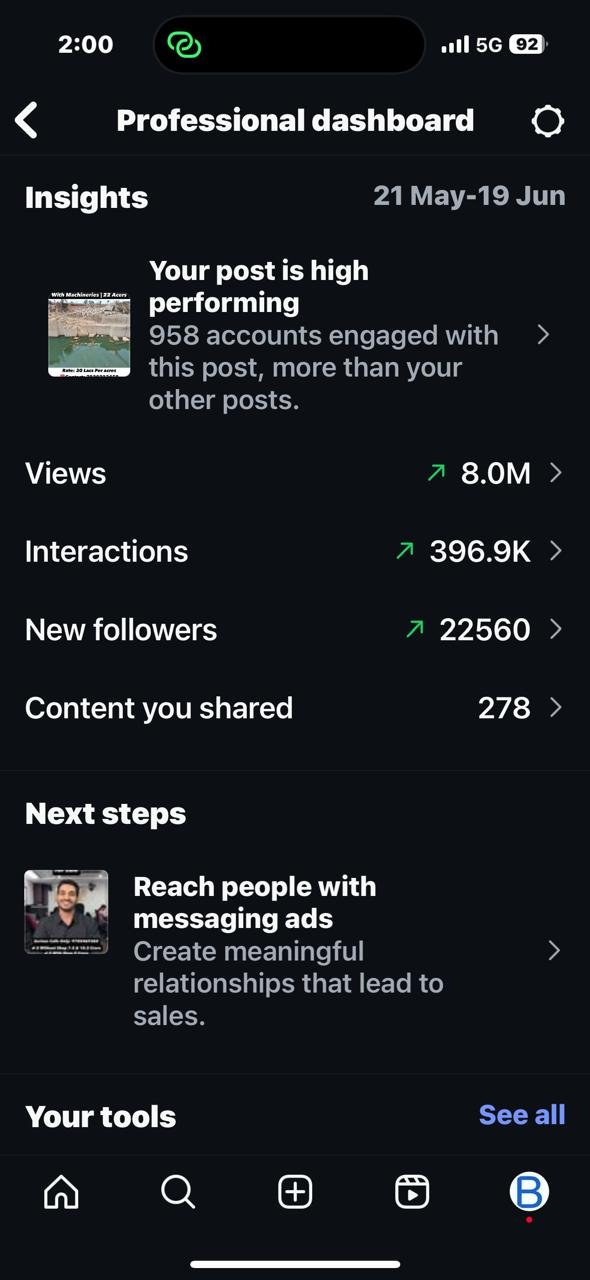
Task: Open high performing post chevron
Action: [x=543, y=334]
